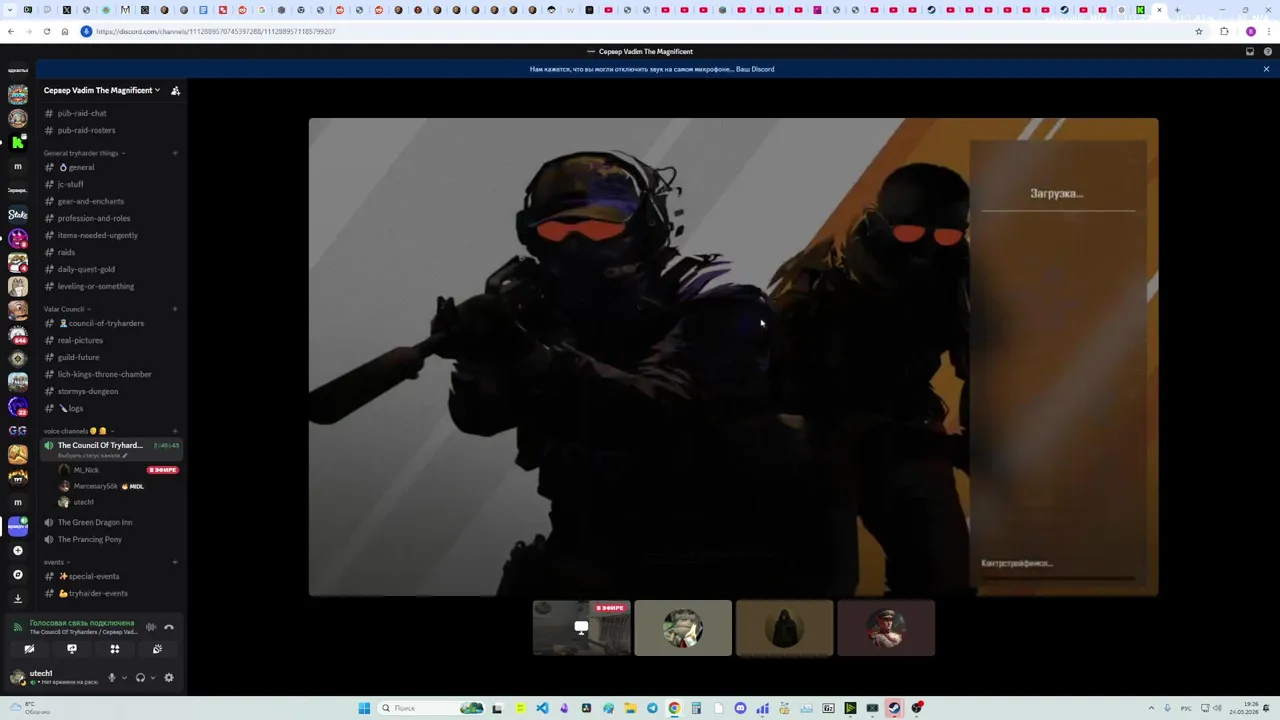Open microphone input options arrow
Screen dimensions: 1280x720
(124, 677)
